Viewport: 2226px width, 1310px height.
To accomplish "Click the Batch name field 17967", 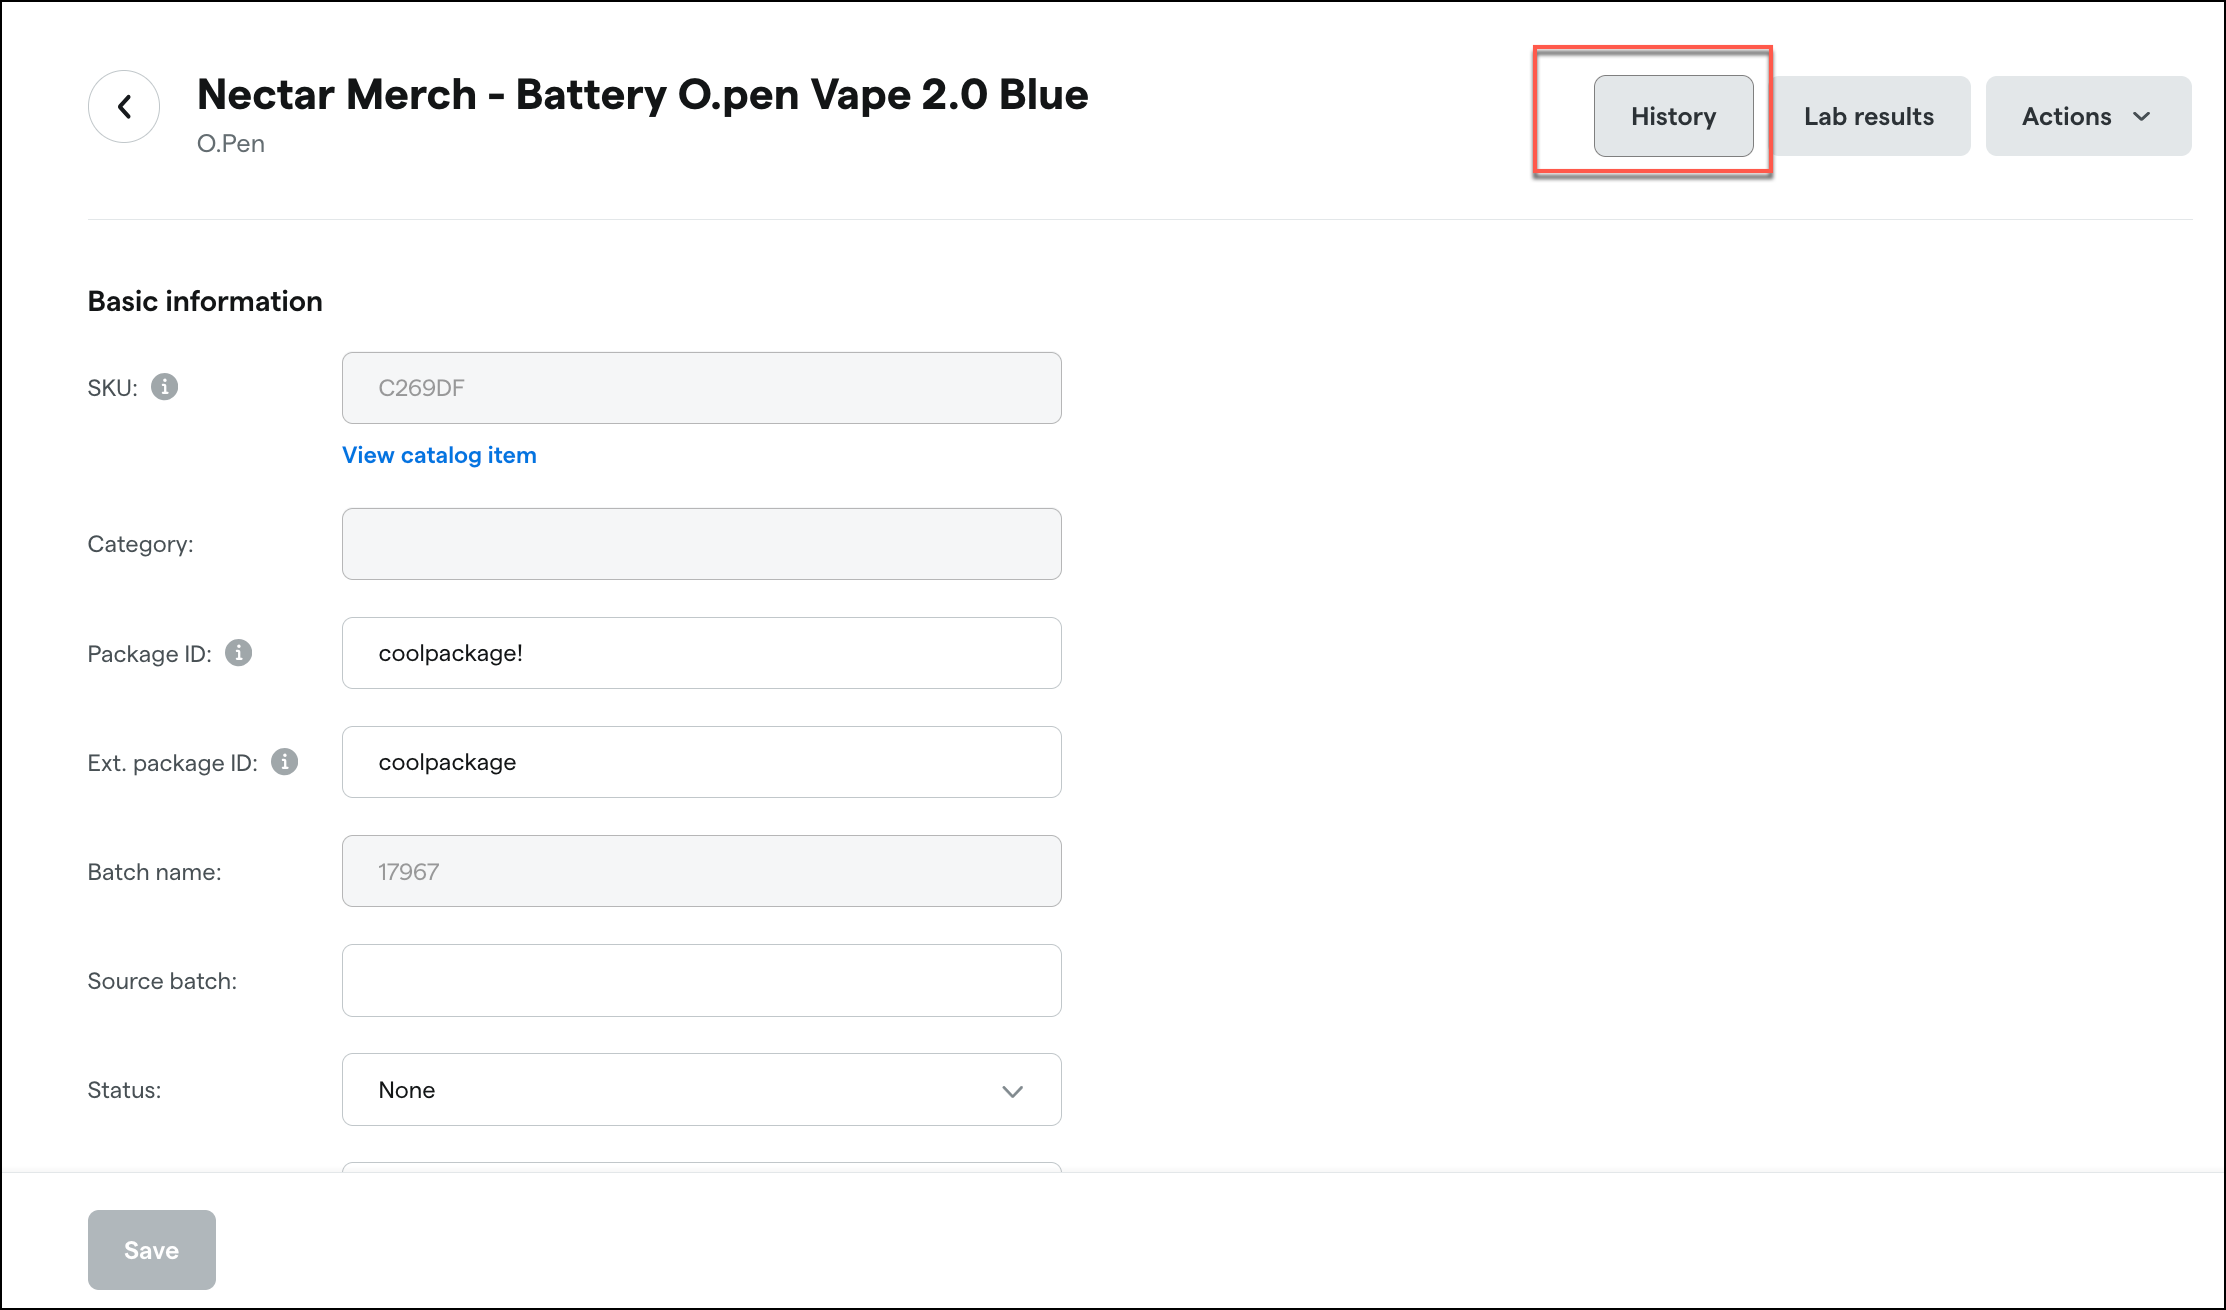I will click(x=701, y=871).
